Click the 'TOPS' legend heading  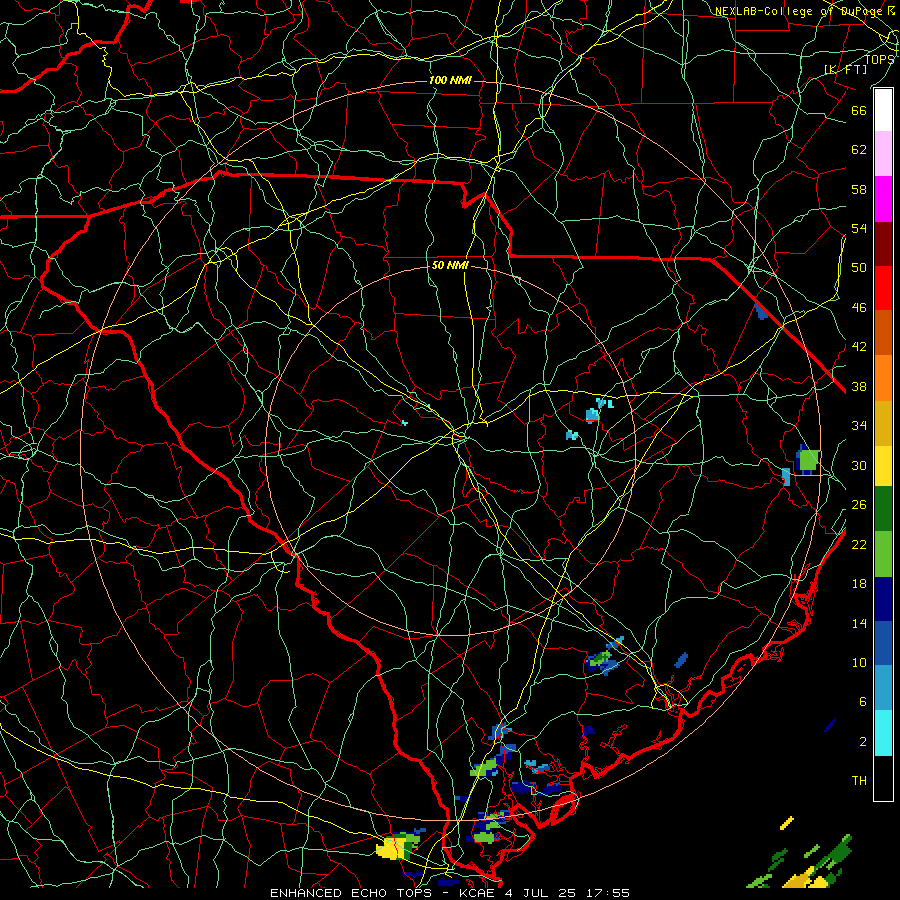pyautogui.click(x=879, y=59)
